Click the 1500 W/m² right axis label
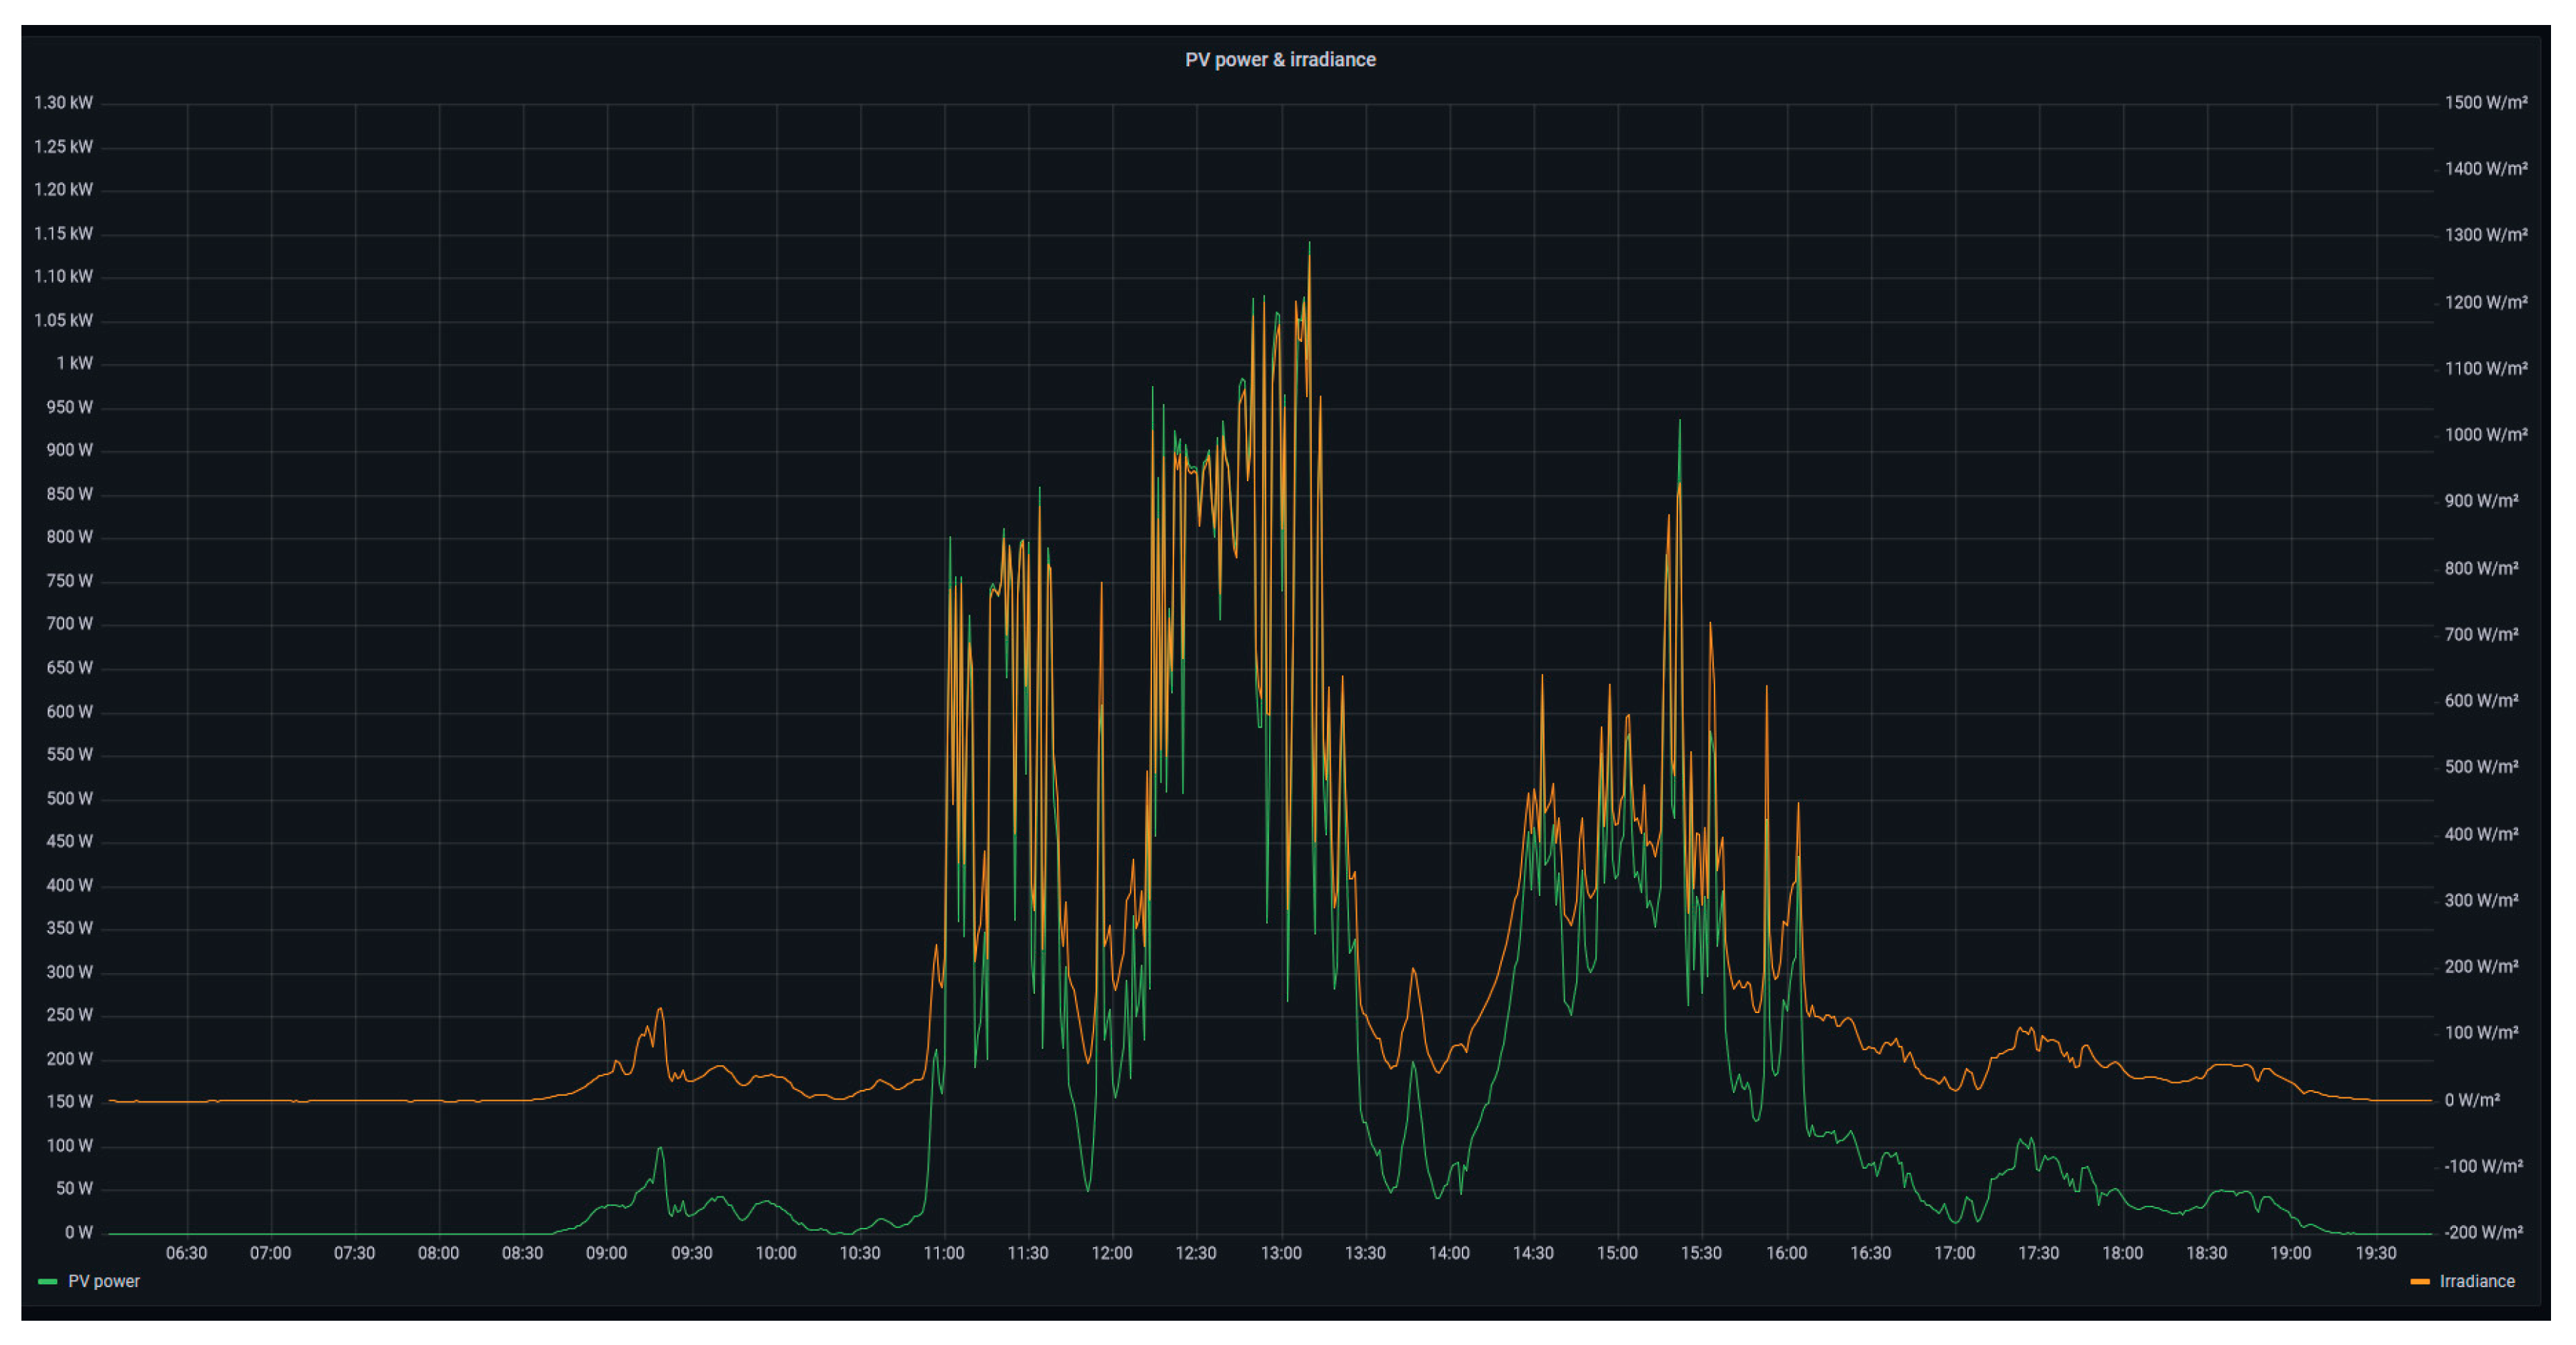The width and height of the screenshot is (2576, 1345). 2485,103
